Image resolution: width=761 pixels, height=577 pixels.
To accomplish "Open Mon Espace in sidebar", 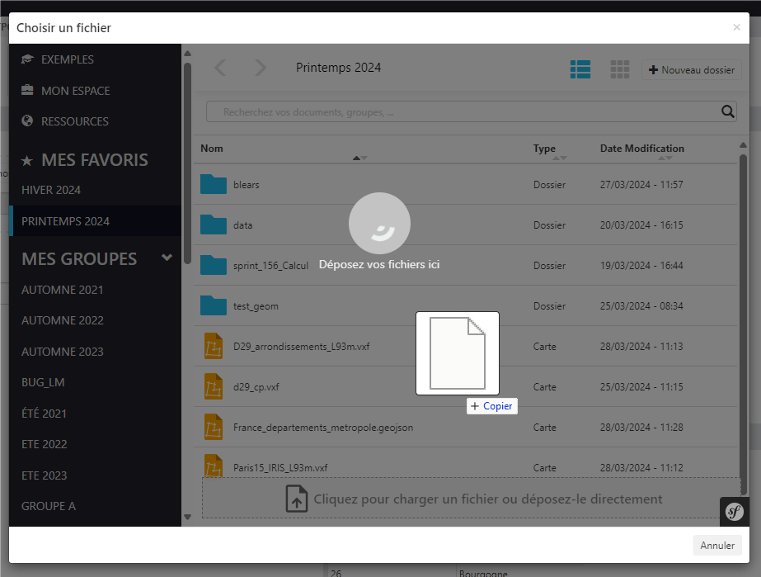I will pyautogui.click(x=75, y=91).
